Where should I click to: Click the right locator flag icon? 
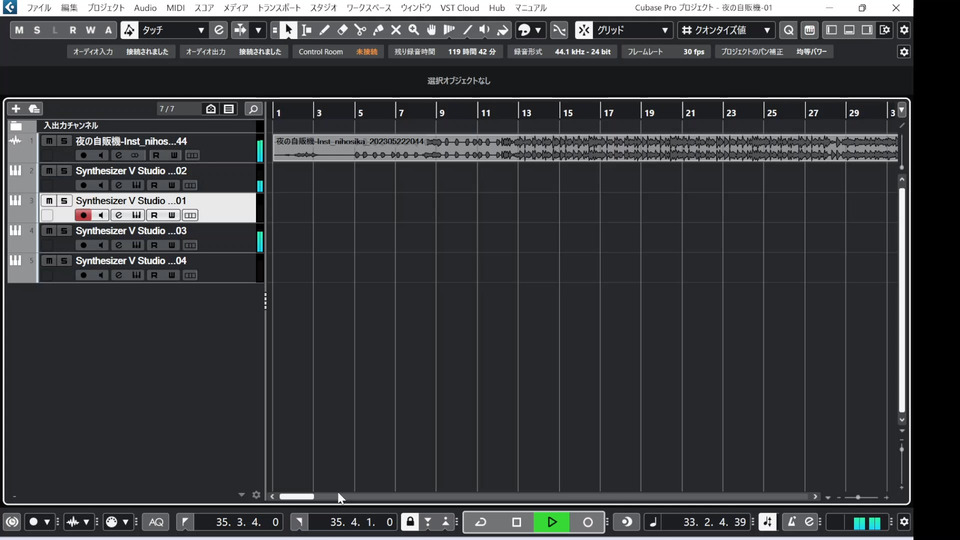(299, 522)
